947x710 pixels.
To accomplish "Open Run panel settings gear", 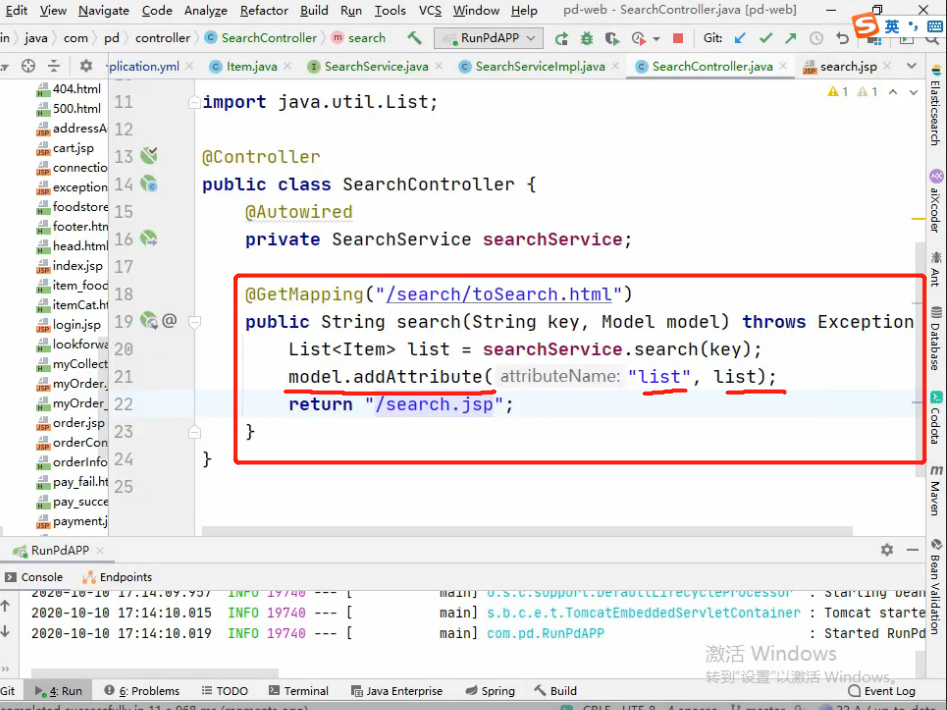I will coord(887,549).
